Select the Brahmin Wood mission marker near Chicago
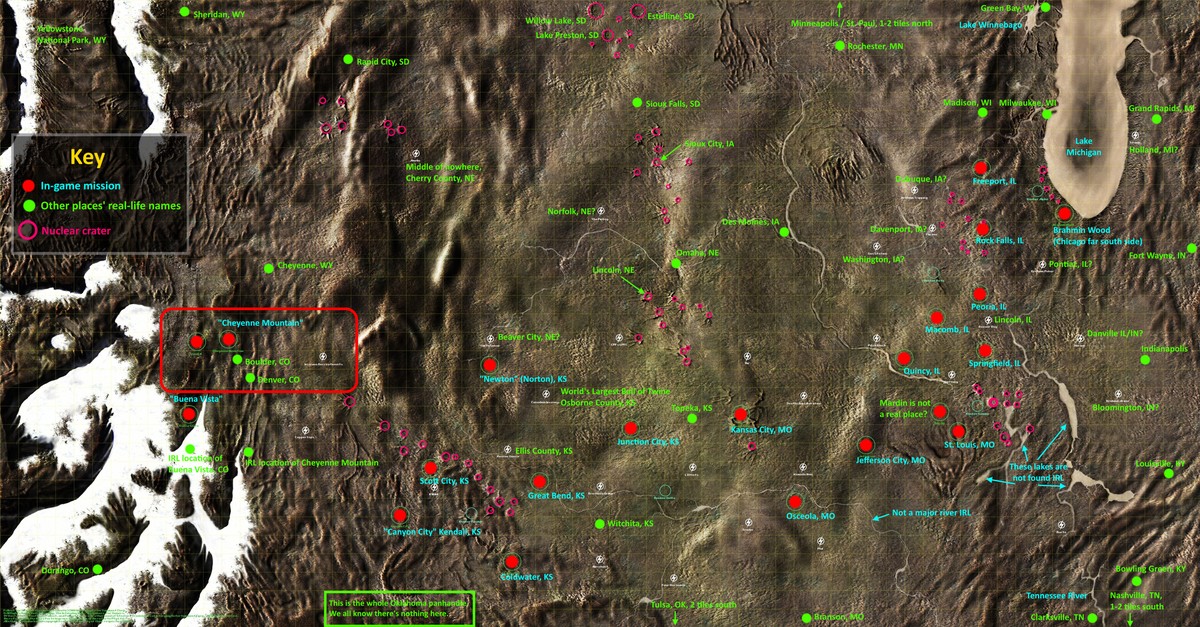The image size is (1200, 627). click(x=1065, y=213)
